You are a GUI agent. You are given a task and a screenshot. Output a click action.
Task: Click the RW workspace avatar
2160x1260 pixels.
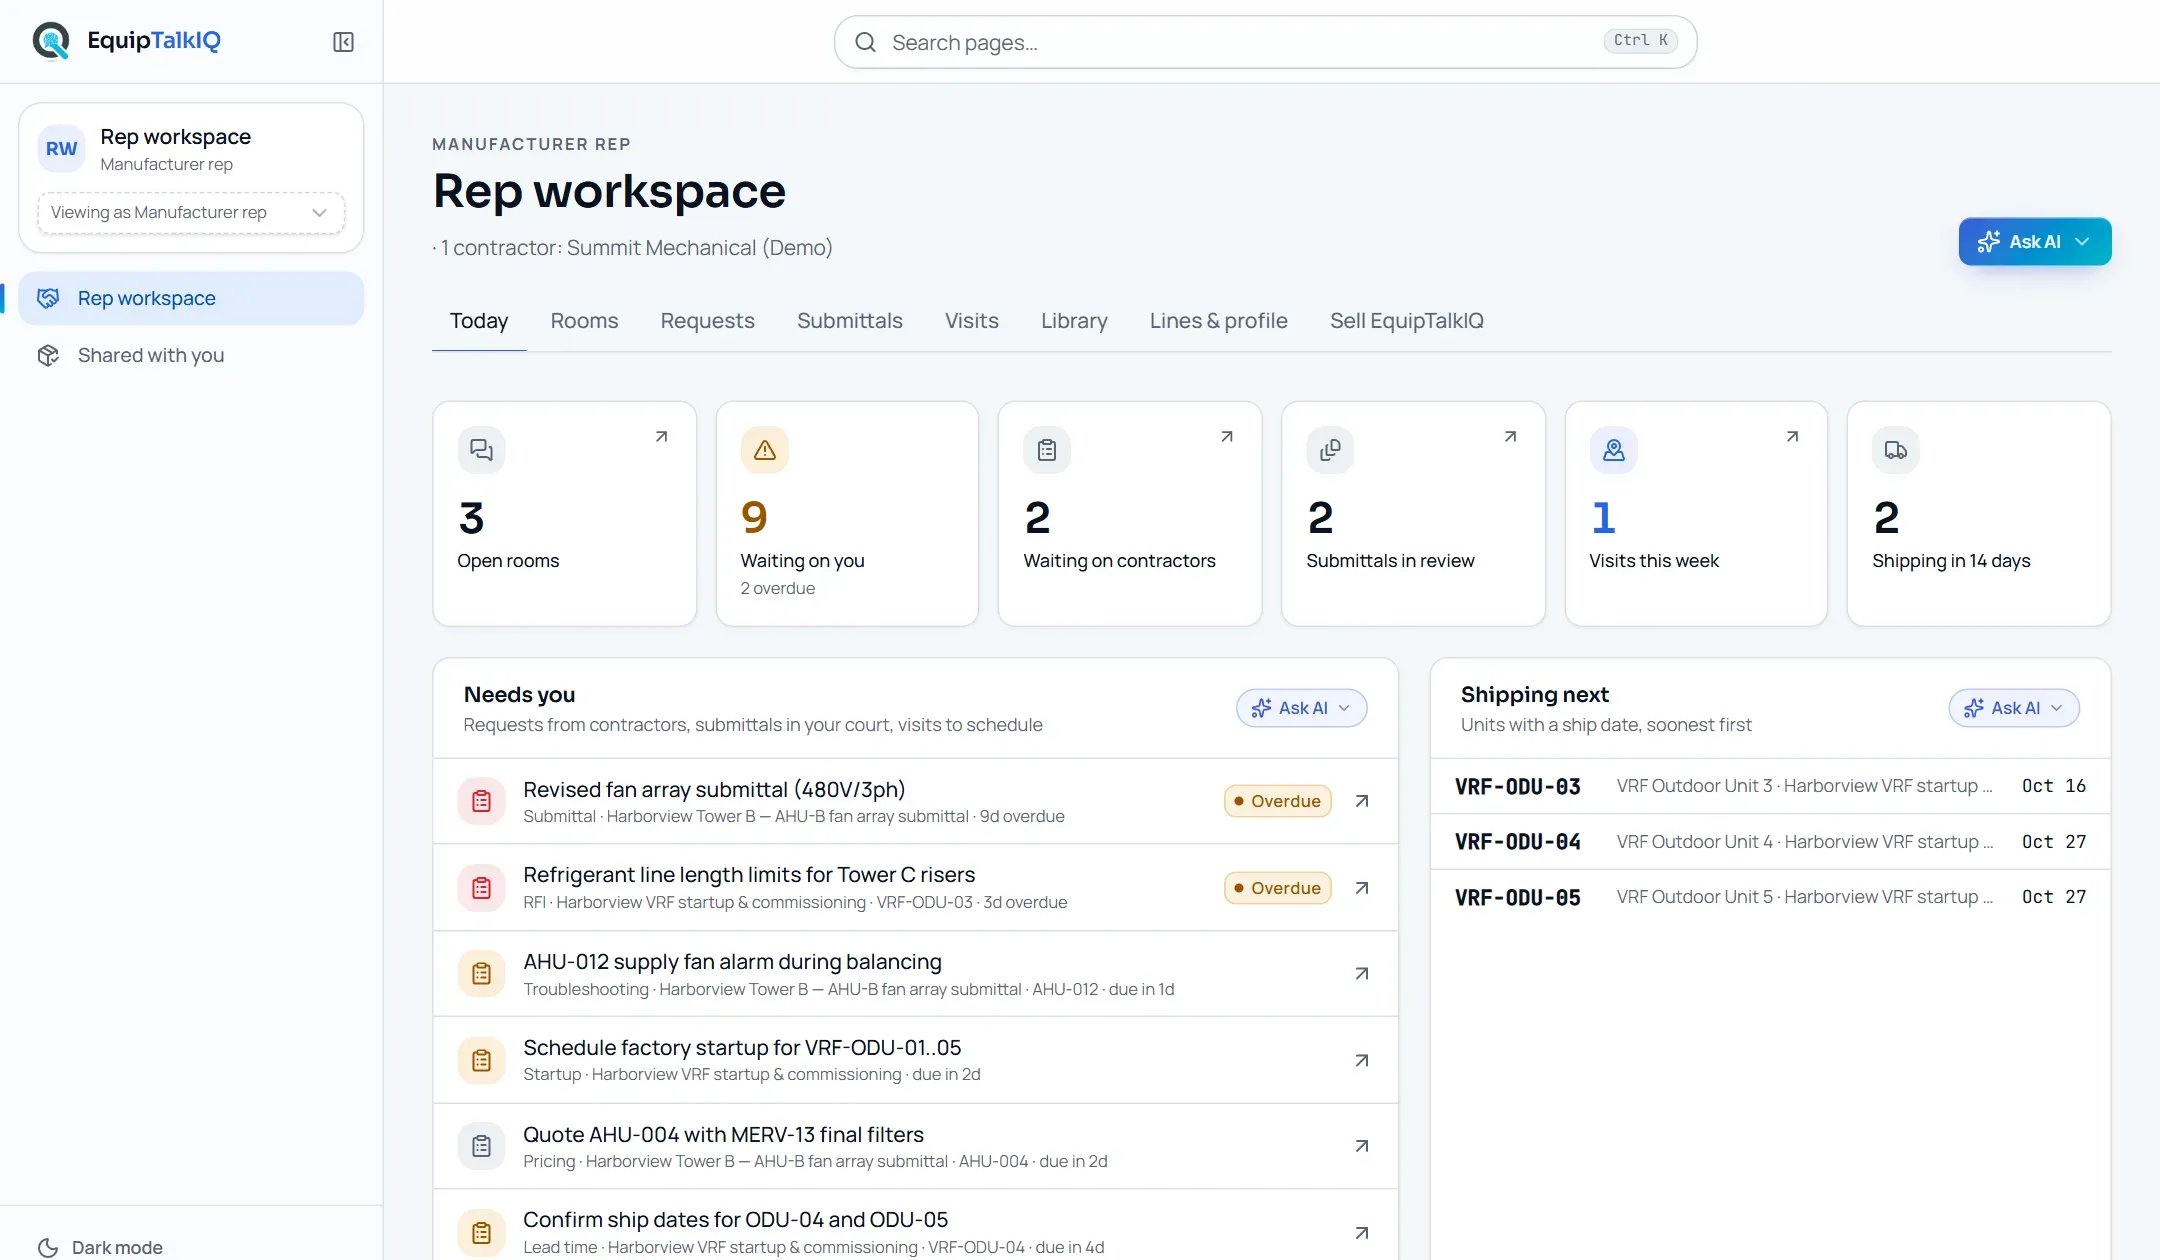[61, 149]
